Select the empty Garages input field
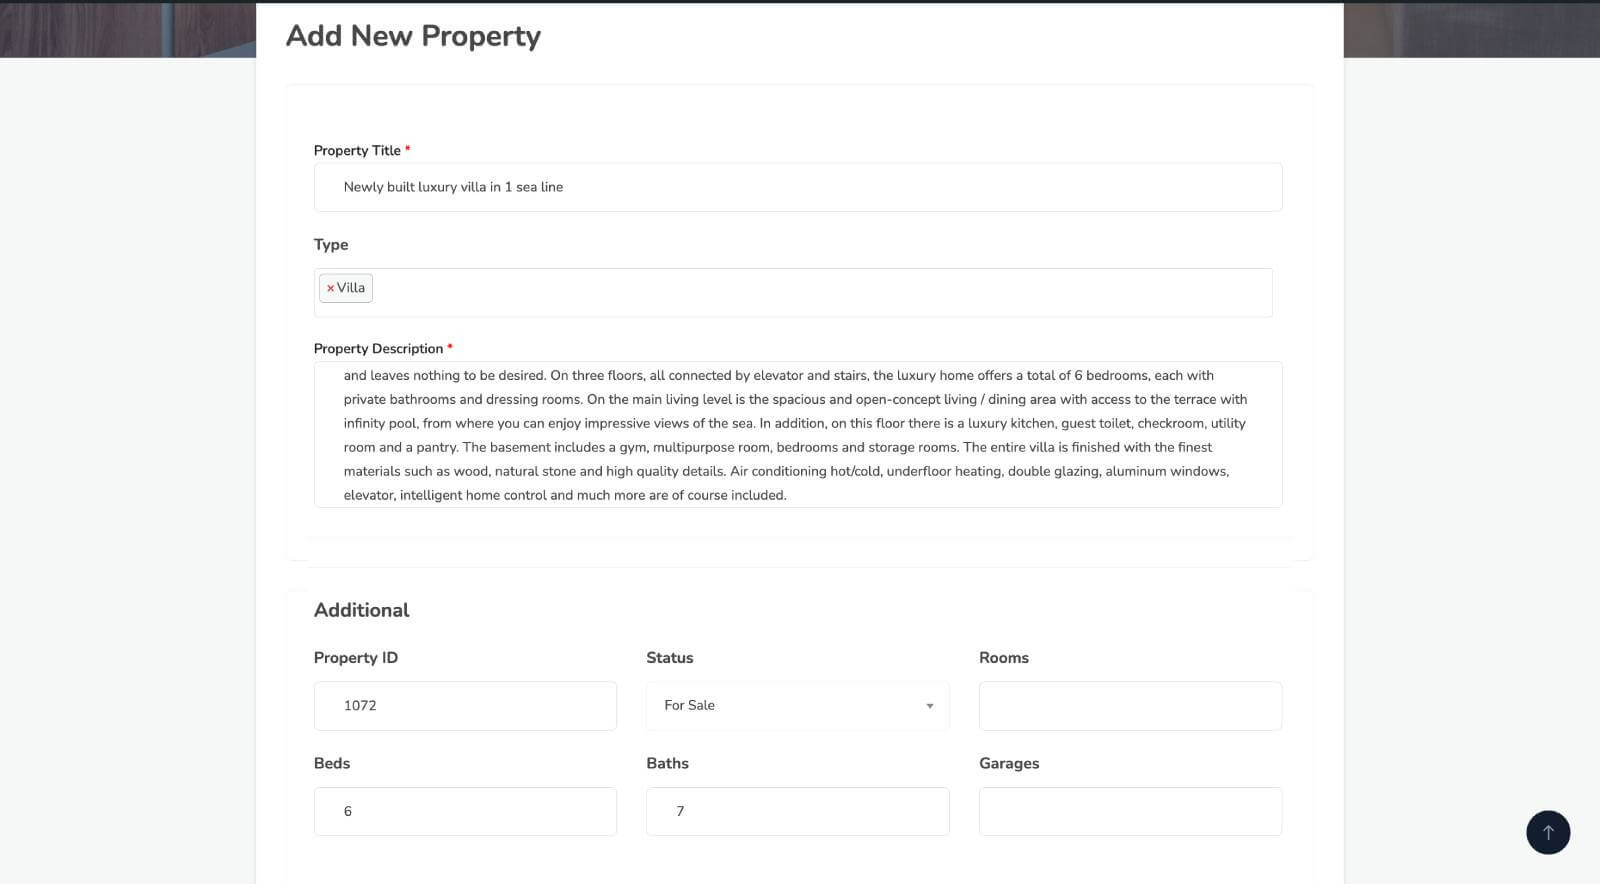Viewport: 1600px width, 884px height. [1130, 811]
